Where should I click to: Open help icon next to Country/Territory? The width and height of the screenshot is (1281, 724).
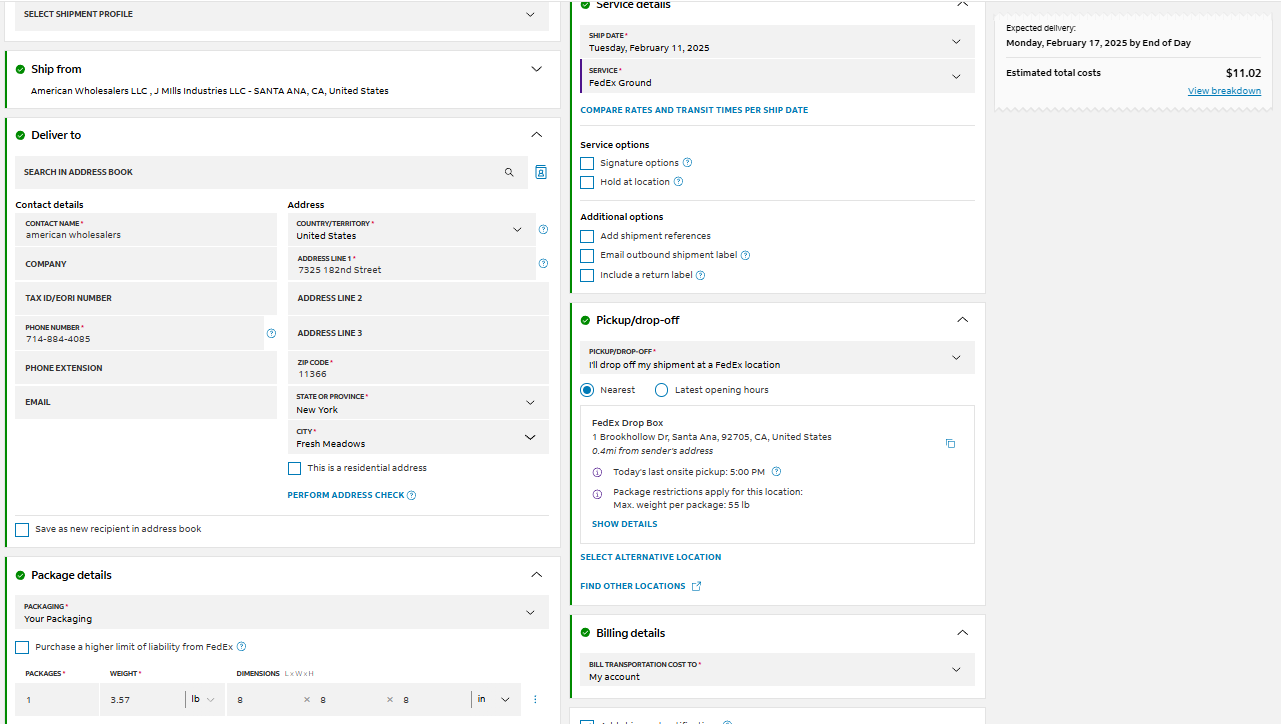(543, 229)
